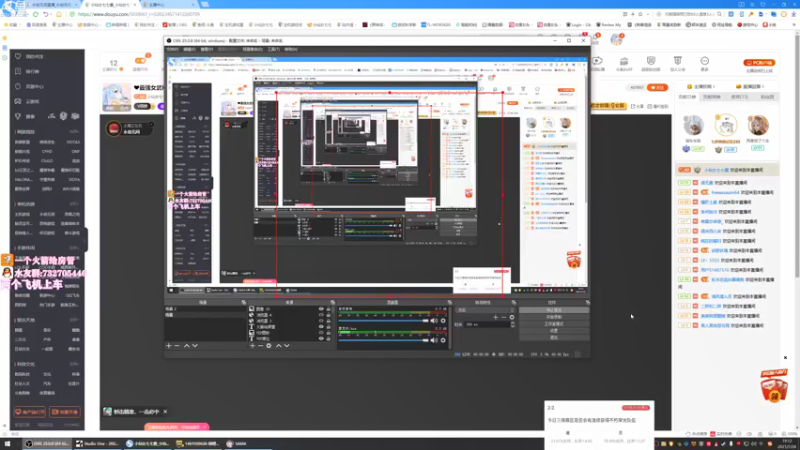
Task: Adjust the transition duration spinner arrows
Action: pos(513,324)
